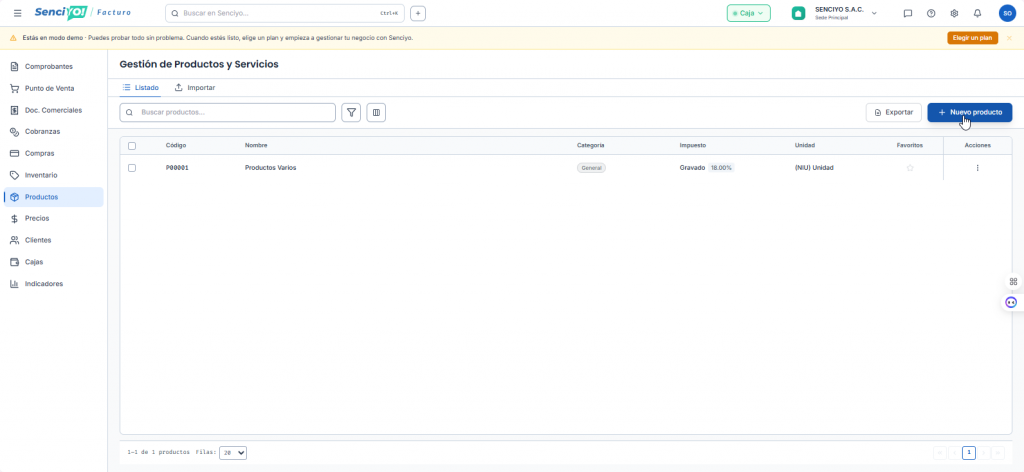The image size is (1024, 472).
Task: Check the Productos Varios row checkbox
Action: click(132, 168)
